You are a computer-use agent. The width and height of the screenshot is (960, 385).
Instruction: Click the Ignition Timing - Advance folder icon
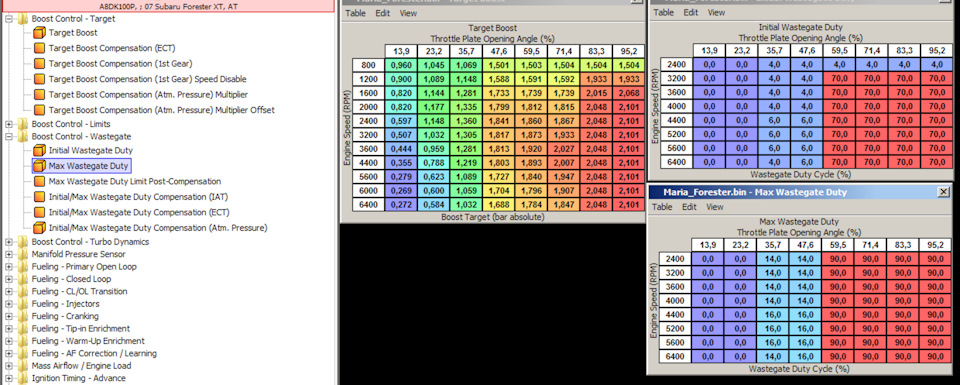[x=23, y=378]
